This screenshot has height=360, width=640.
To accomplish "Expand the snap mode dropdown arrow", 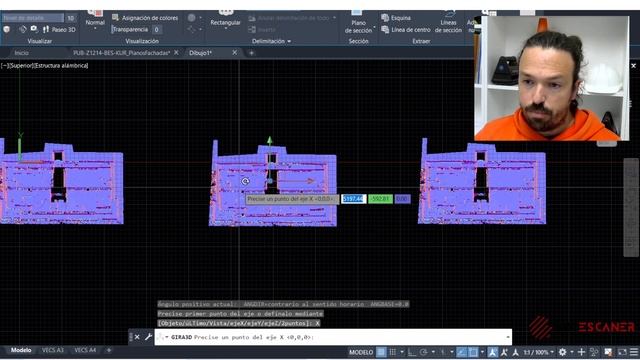I will (x=402, y=352).
